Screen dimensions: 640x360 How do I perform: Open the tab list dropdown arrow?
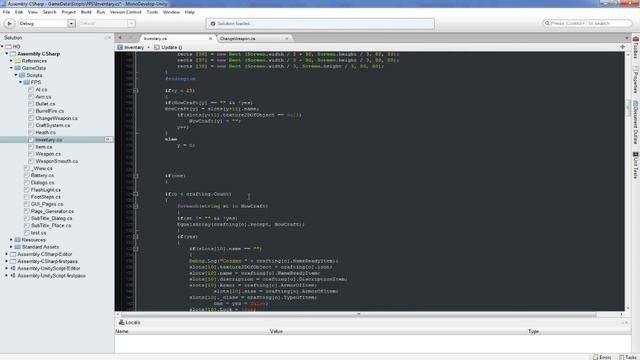627,38
